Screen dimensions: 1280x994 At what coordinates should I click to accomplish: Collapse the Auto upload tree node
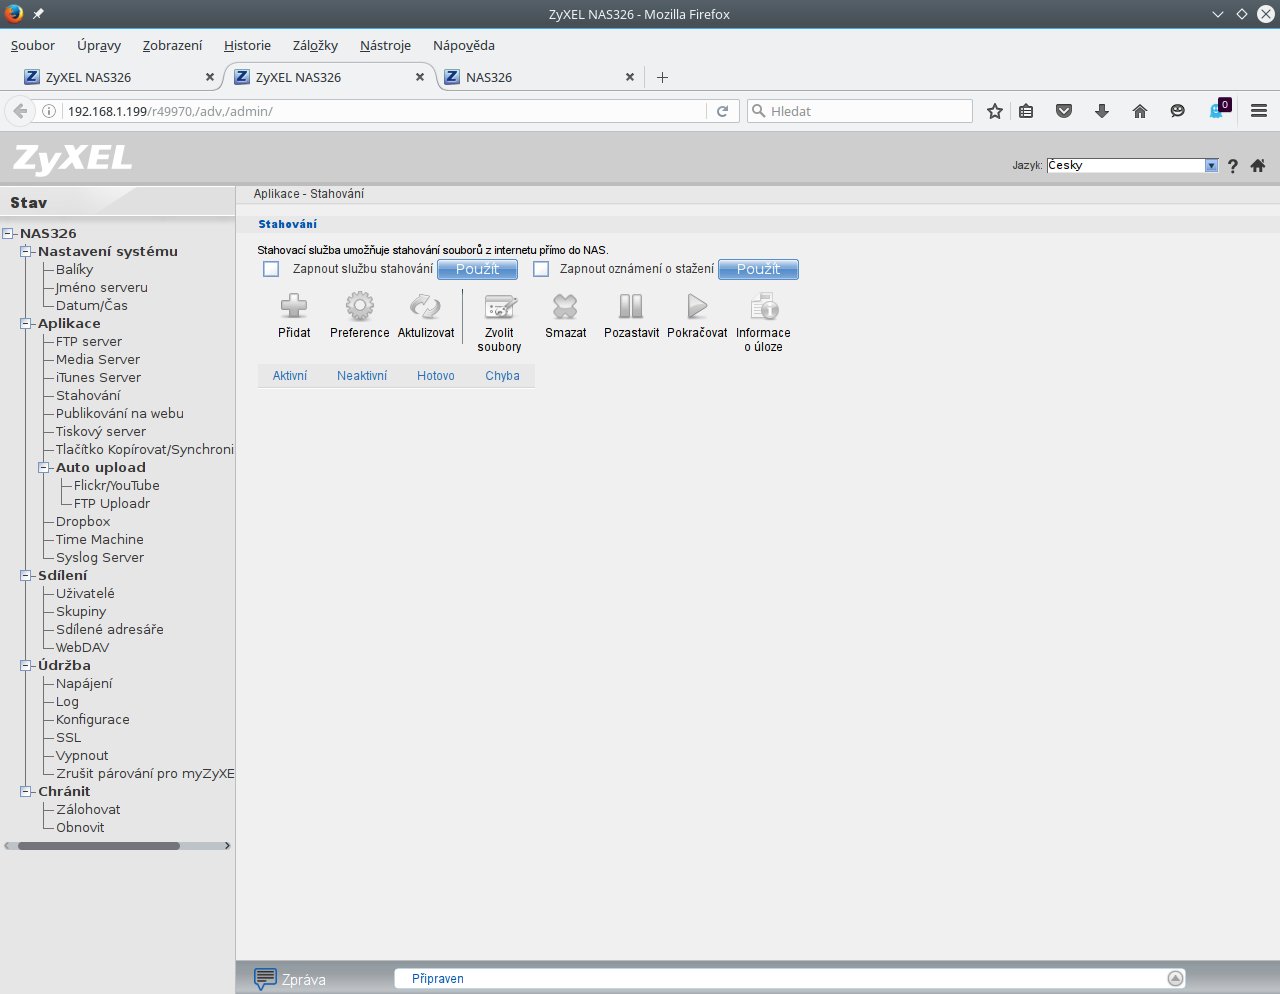coord(45,468)
